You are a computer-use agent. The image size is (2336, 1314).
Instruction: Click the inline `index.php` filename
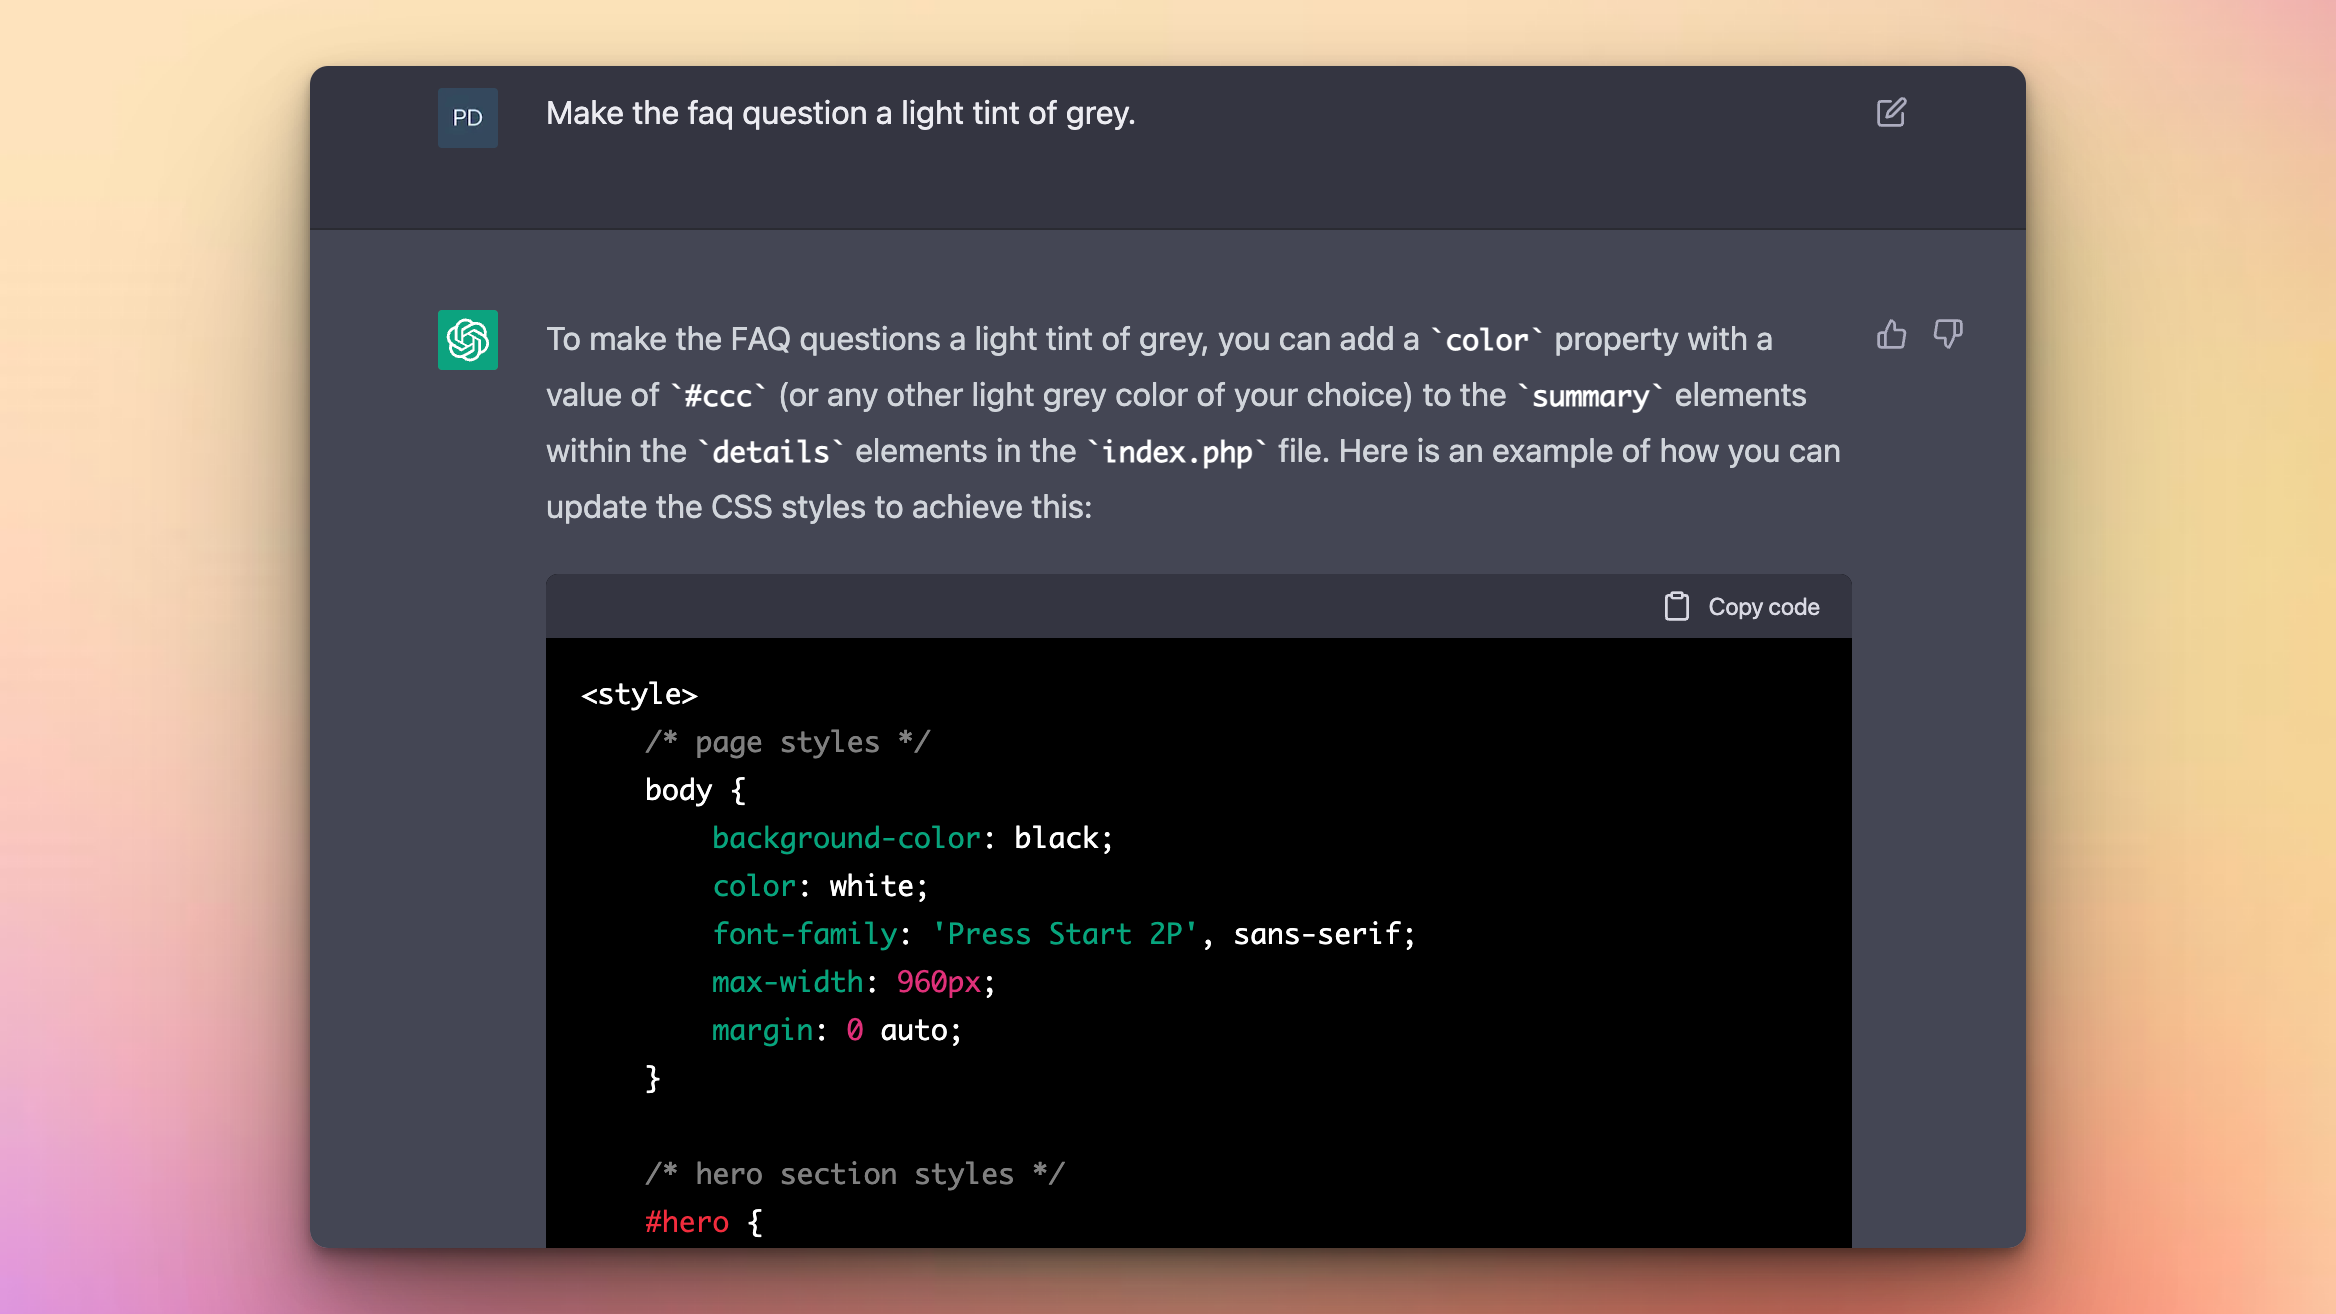(1176, 452)
